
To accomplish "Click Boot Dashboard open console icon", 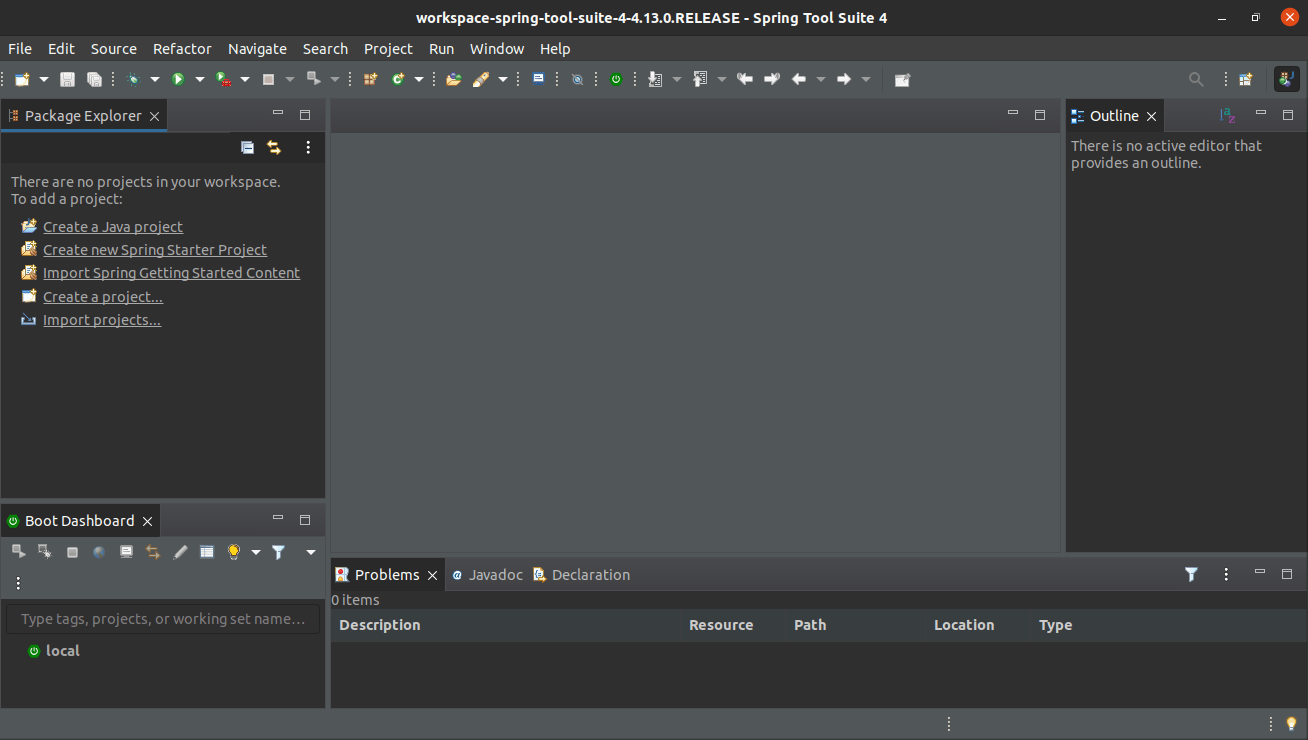I will [126, 552].
